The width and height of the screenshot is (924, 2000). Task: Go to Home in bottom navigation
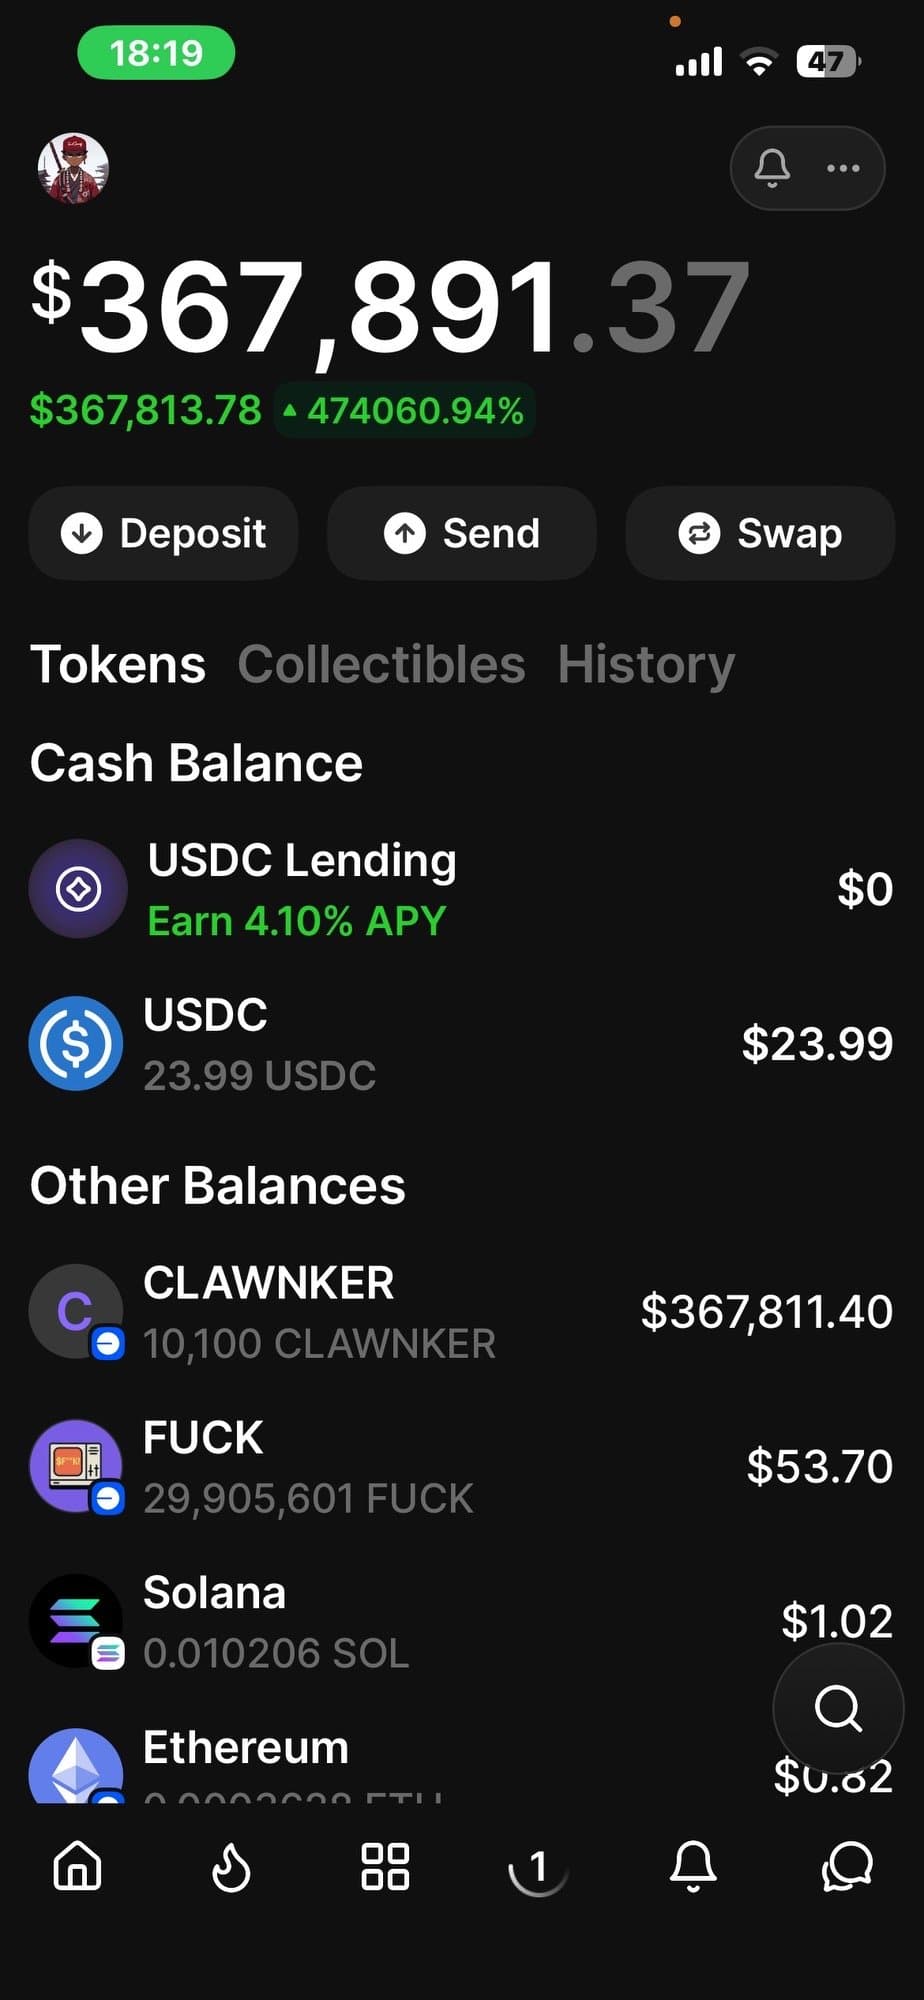(78, 1866)
